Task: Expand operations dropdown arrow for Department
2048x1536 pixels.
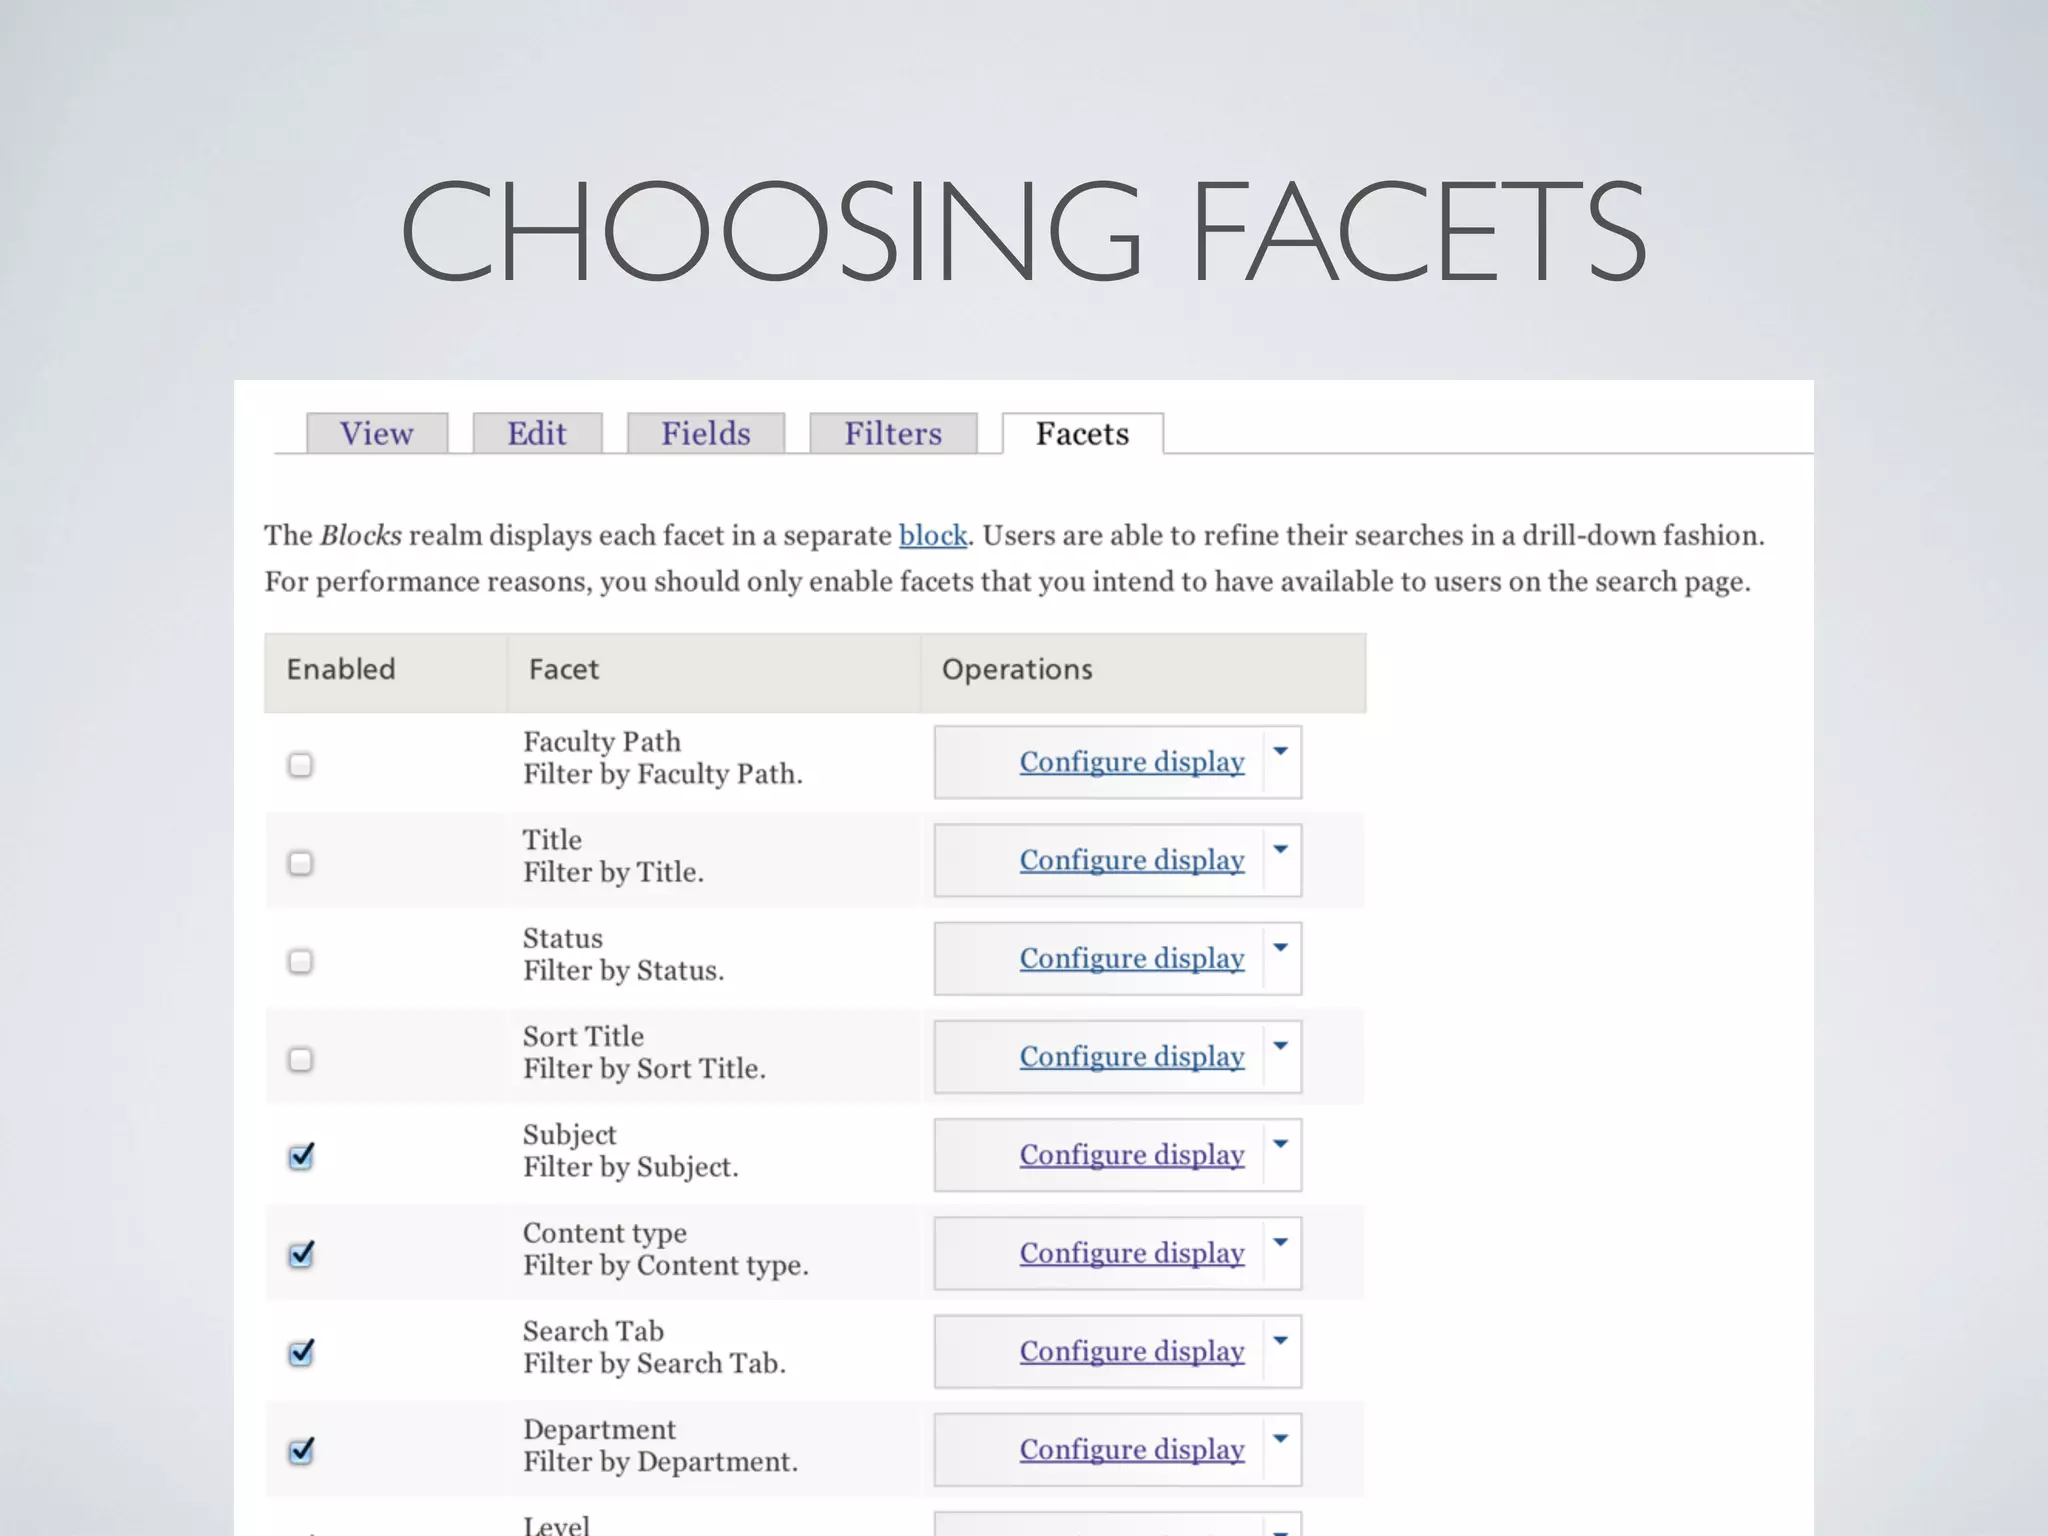Action: [1281, 1439]
